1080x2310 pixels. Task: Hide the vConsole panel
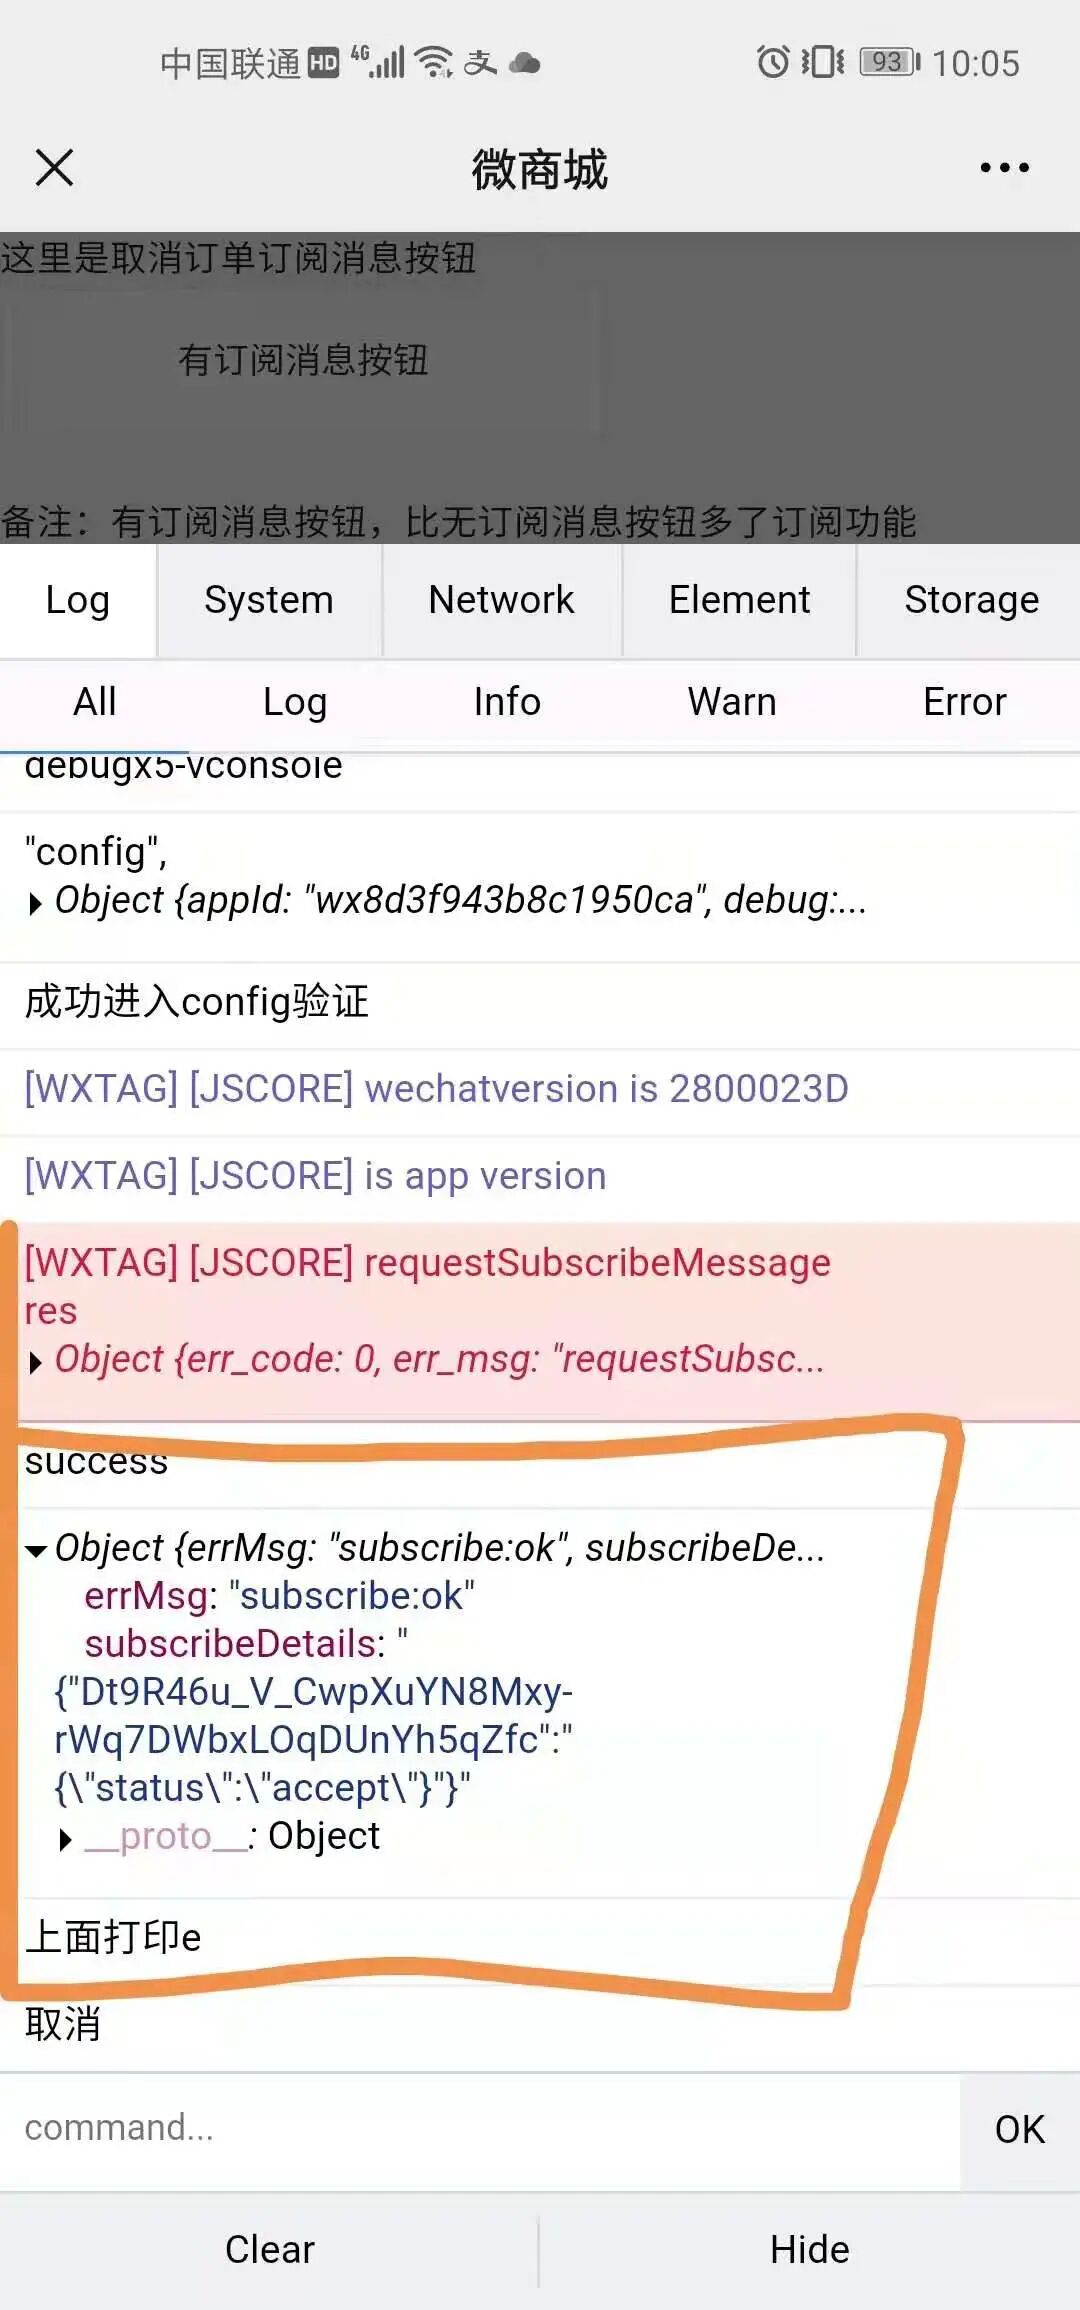810,2250
